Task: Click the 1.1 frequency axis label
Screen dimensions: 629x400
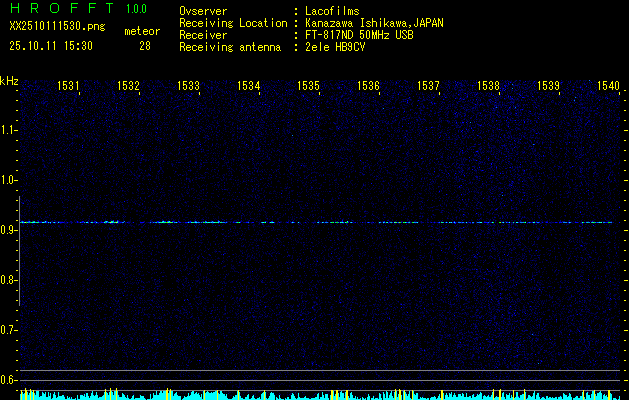Action: tap(9, 130)
